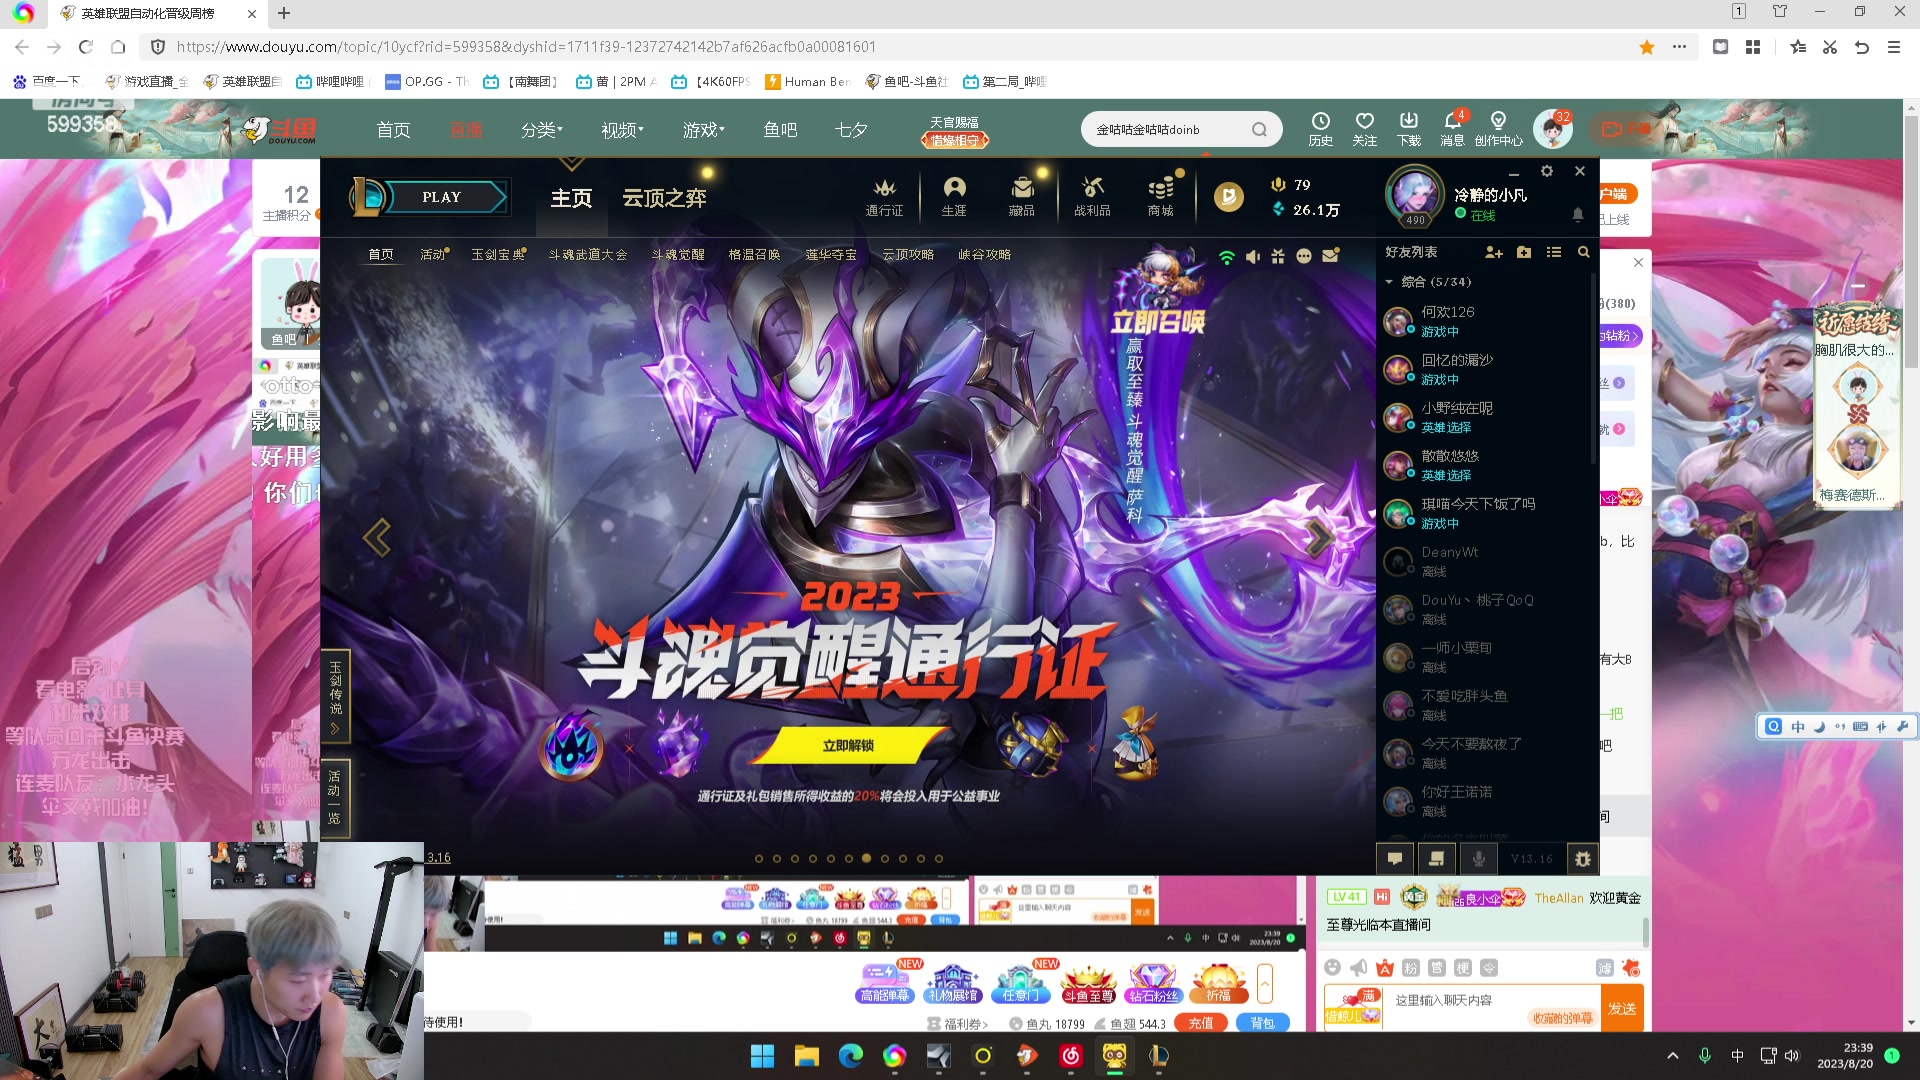Click the Douyu user avatar with badge 32
The width and height of the screenshot is (1920, 1080).
click(x=1552, y=129)
